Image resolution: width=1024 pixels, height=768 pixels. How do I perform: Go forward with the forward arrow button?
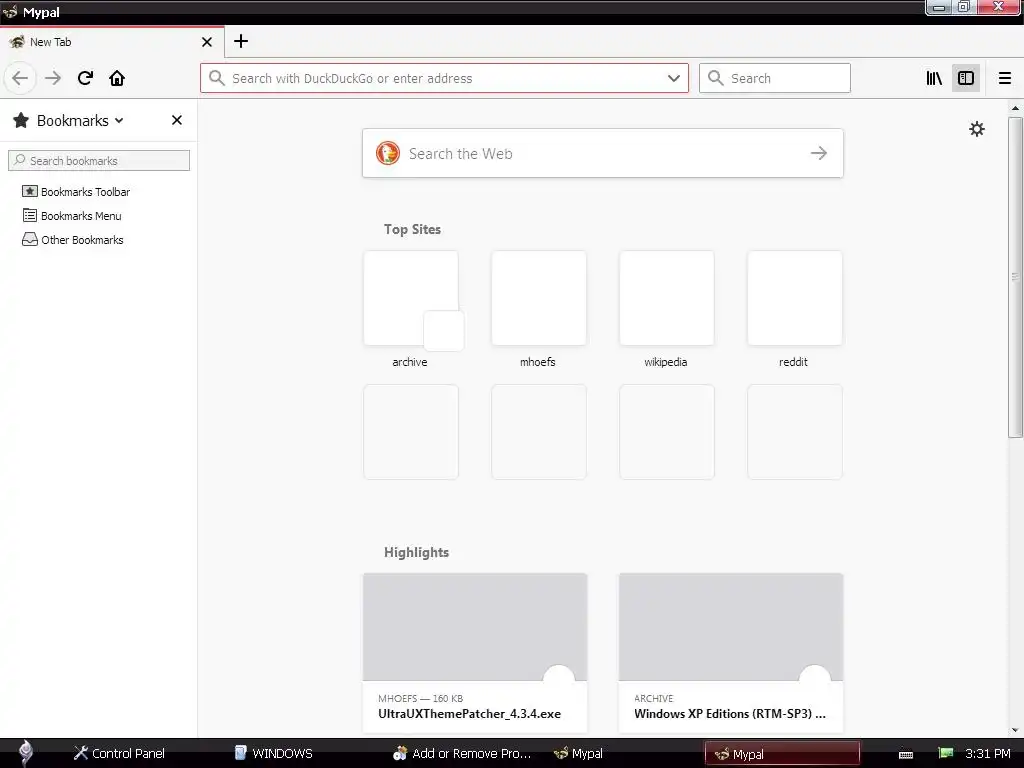(53, 78)
